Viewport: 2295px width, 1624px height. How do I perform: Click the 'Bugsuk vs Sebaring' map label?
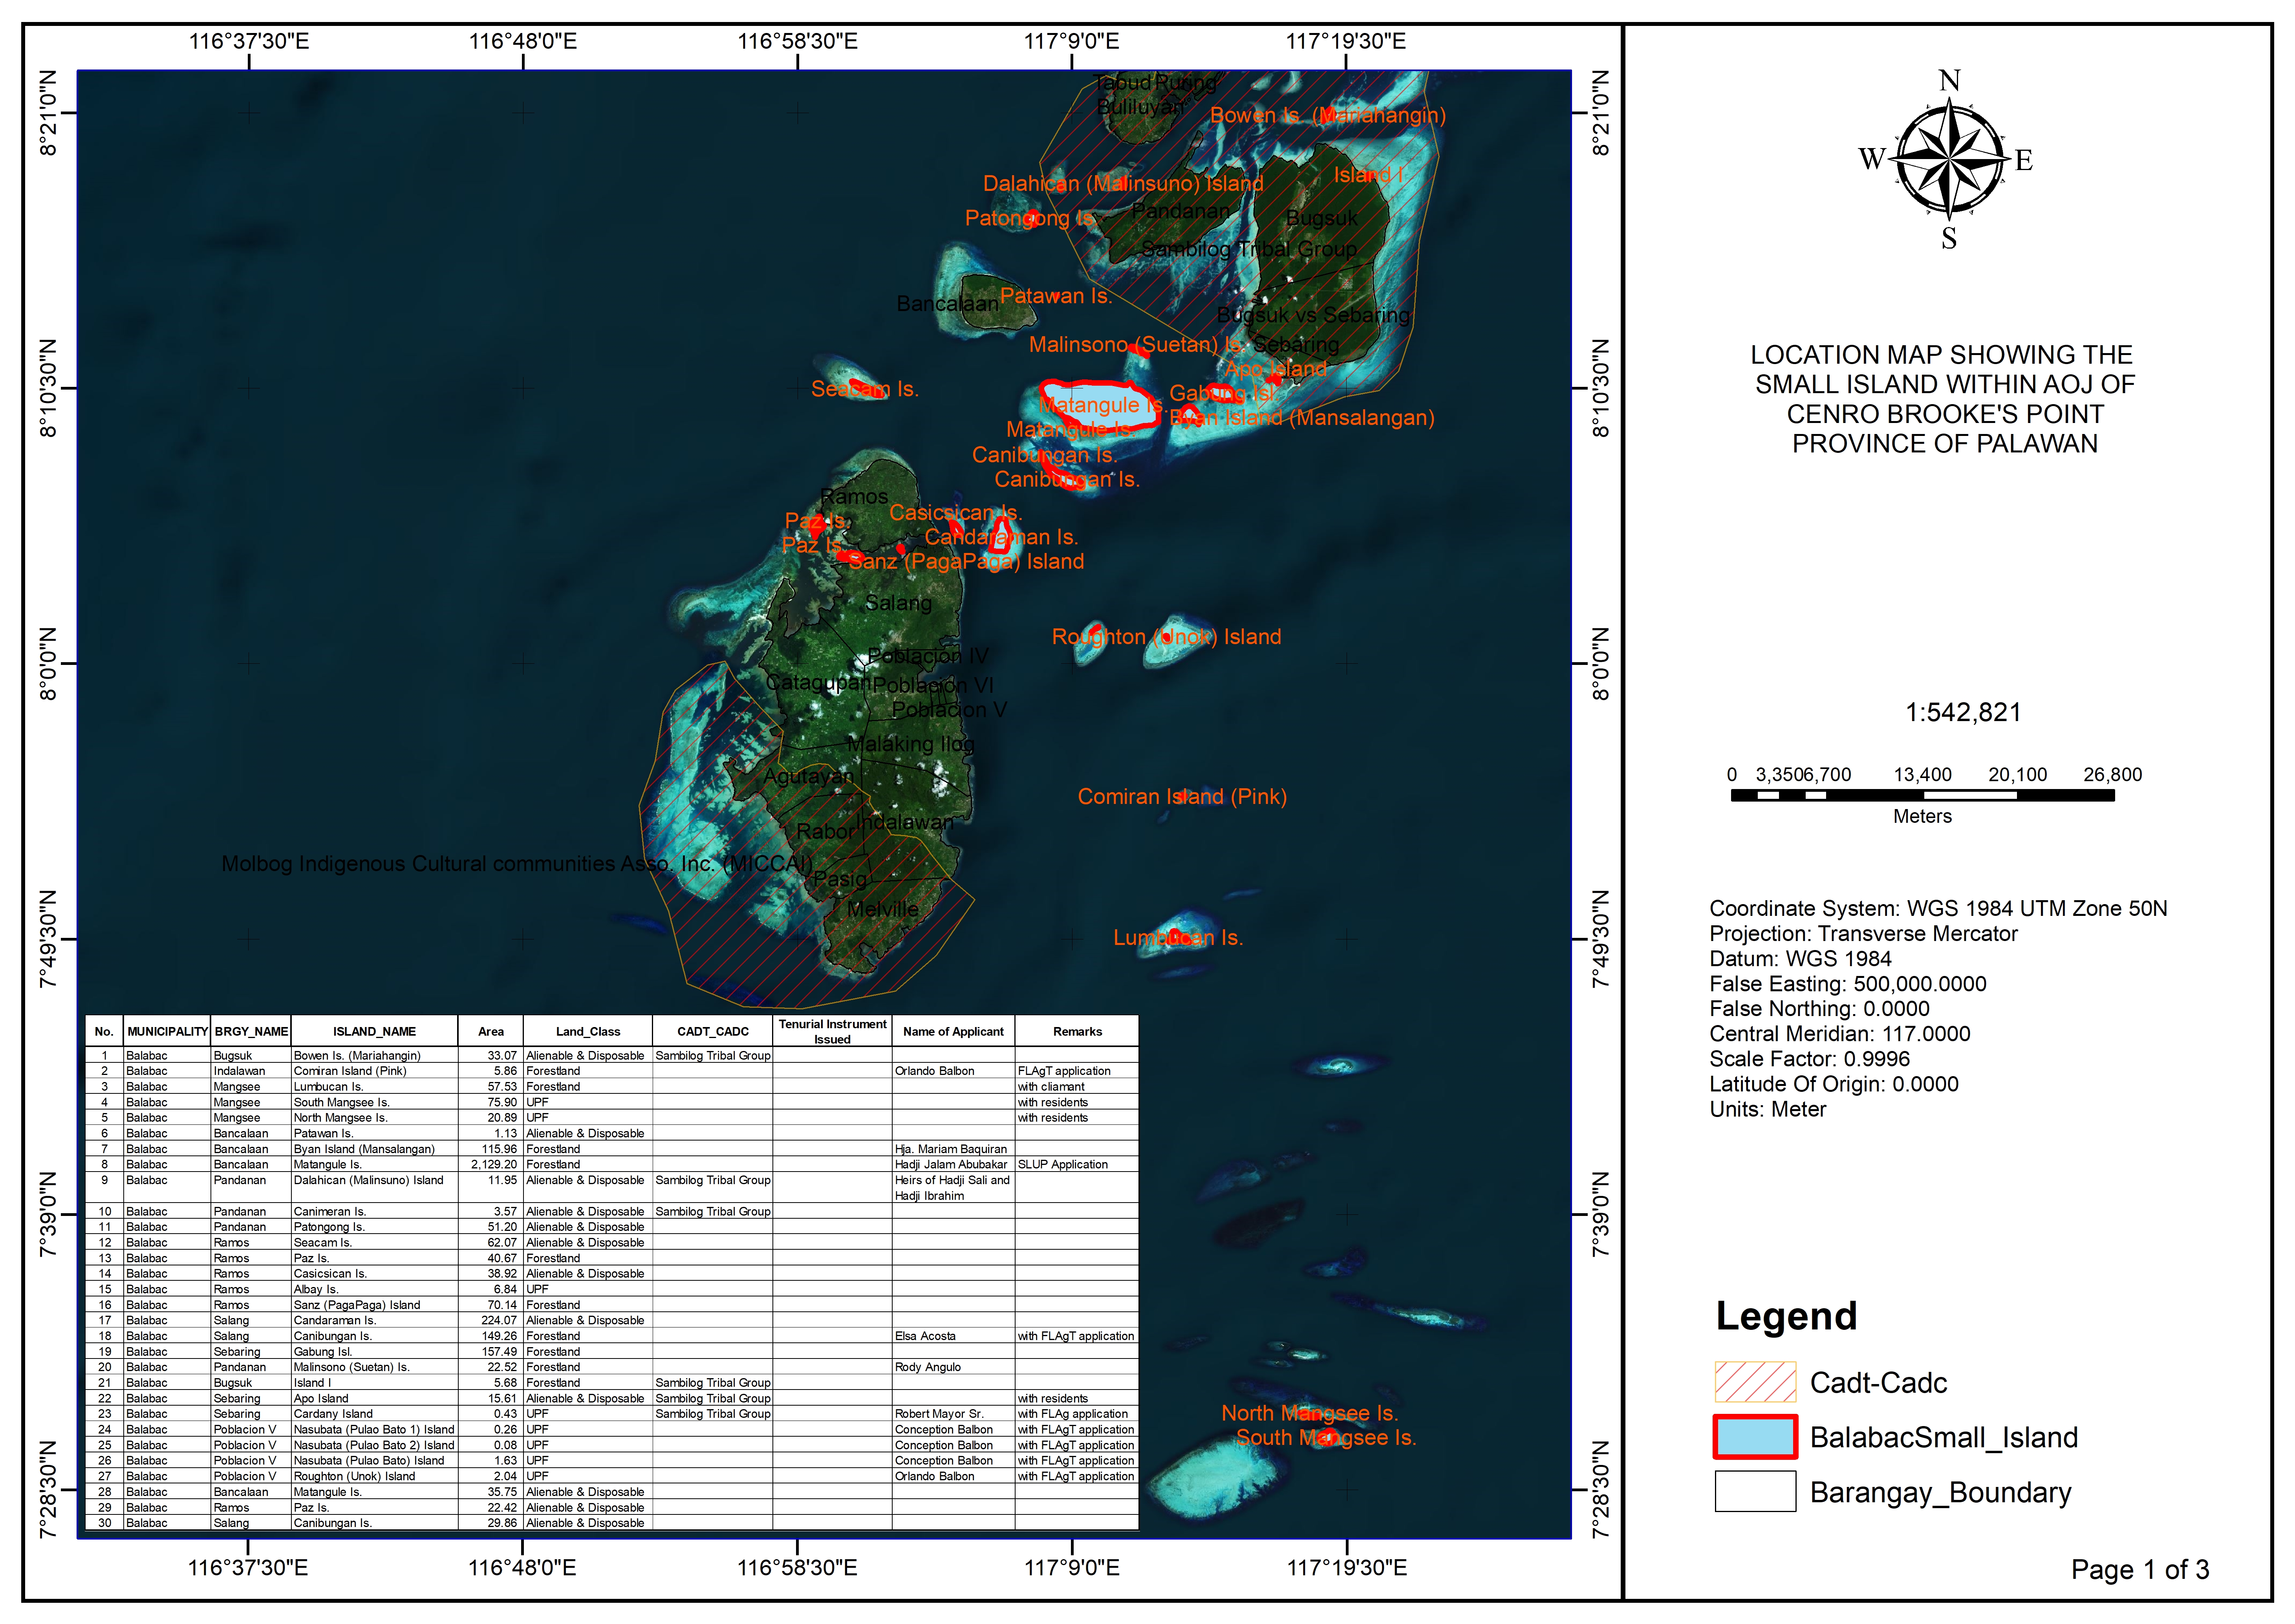[1313, 314]
